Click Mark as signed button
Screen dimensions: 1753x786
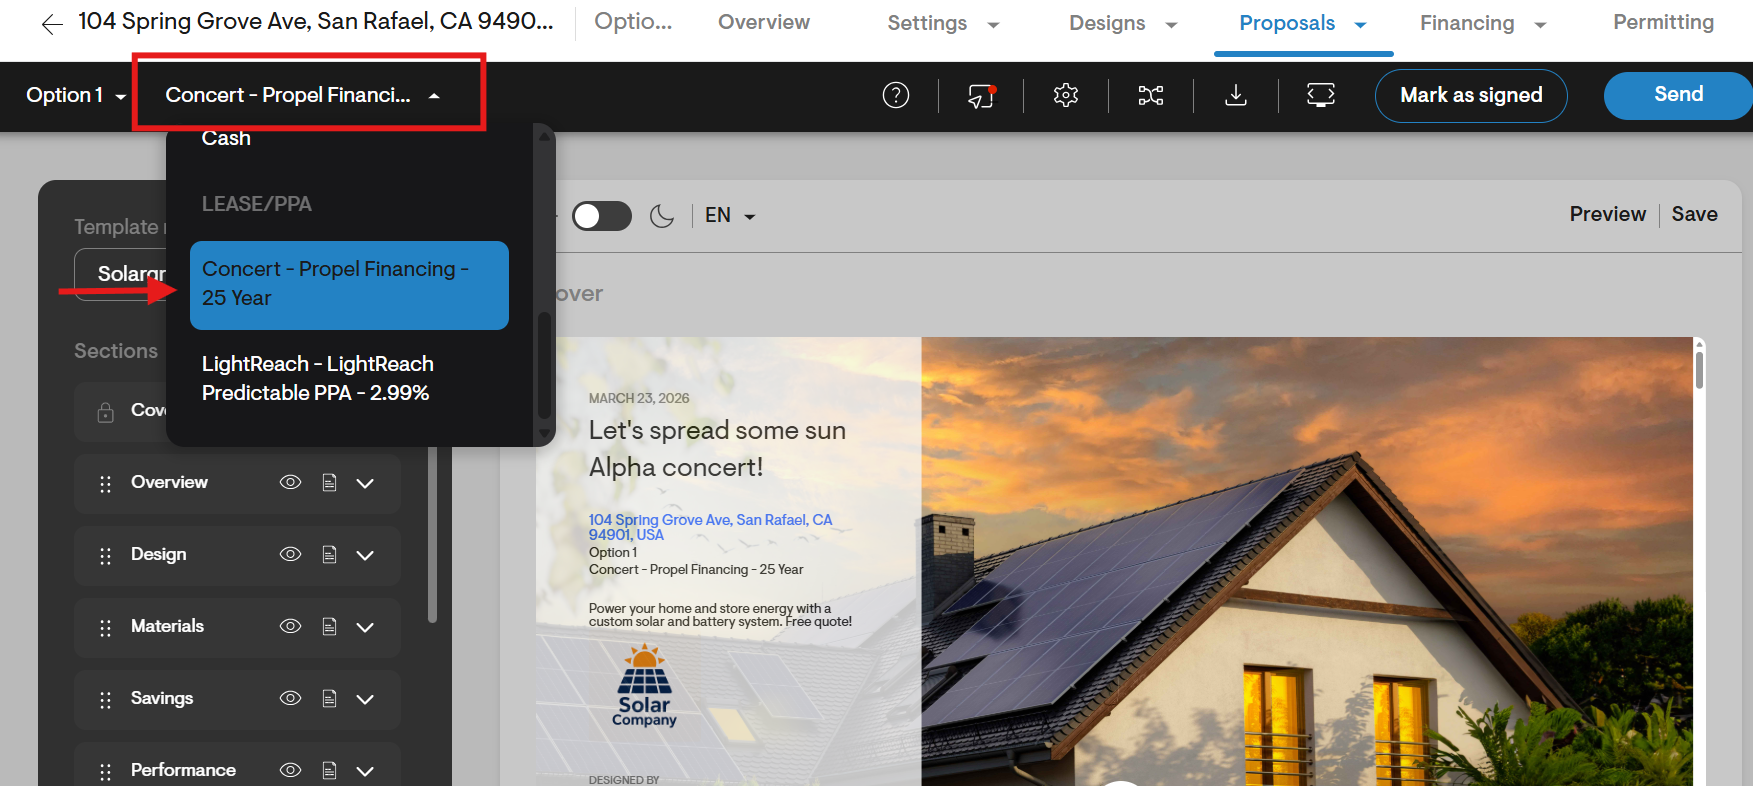pos(1471,96)
